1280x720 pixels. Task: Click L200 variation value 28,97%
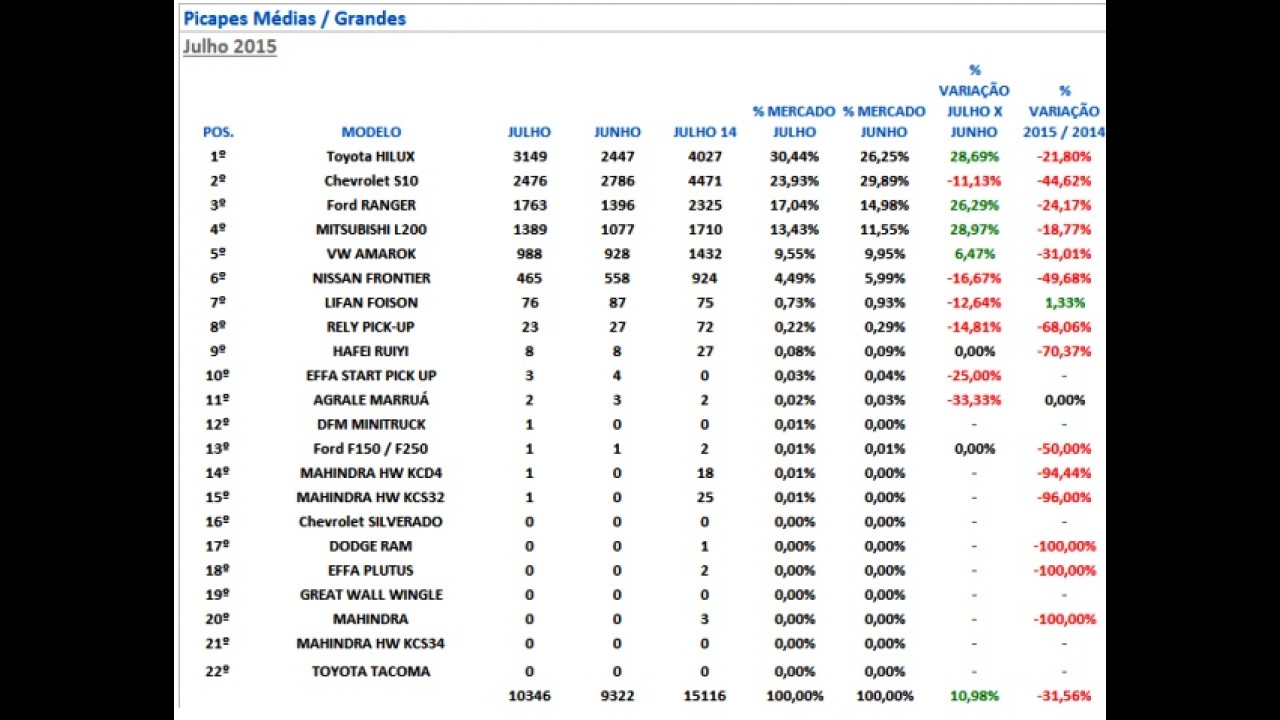(x=974, y=230)
